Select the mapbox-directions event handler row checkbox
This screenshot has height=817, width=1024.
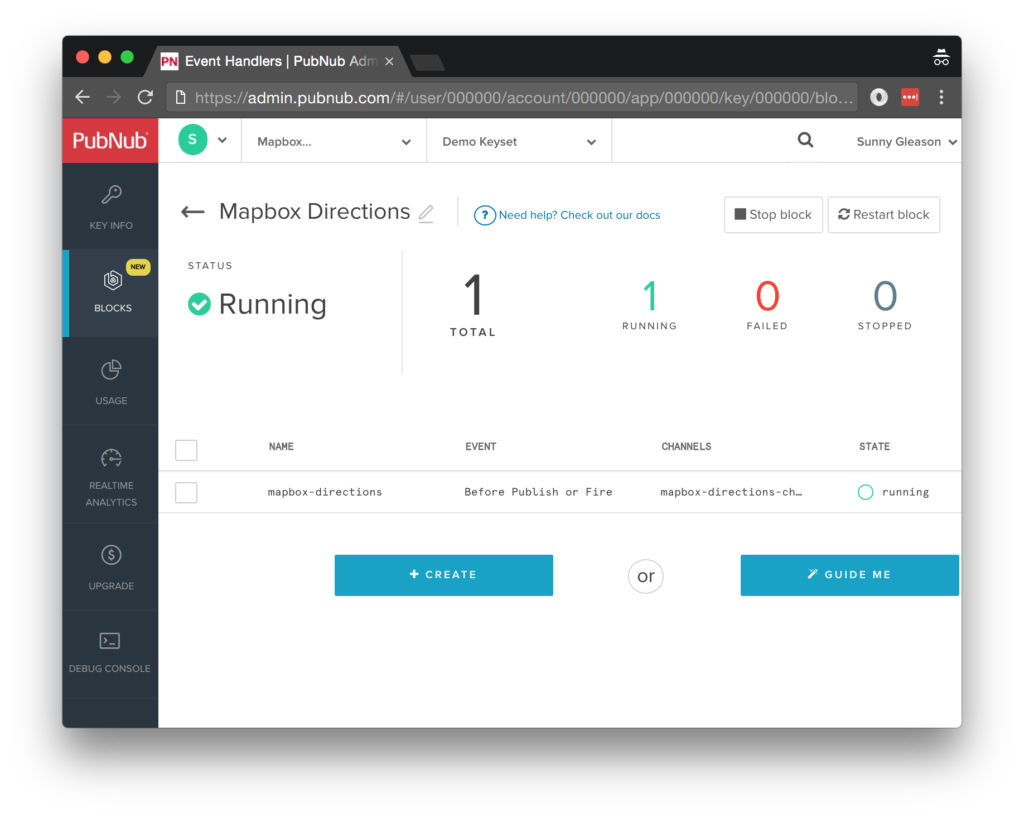click(x=186, y=492)
